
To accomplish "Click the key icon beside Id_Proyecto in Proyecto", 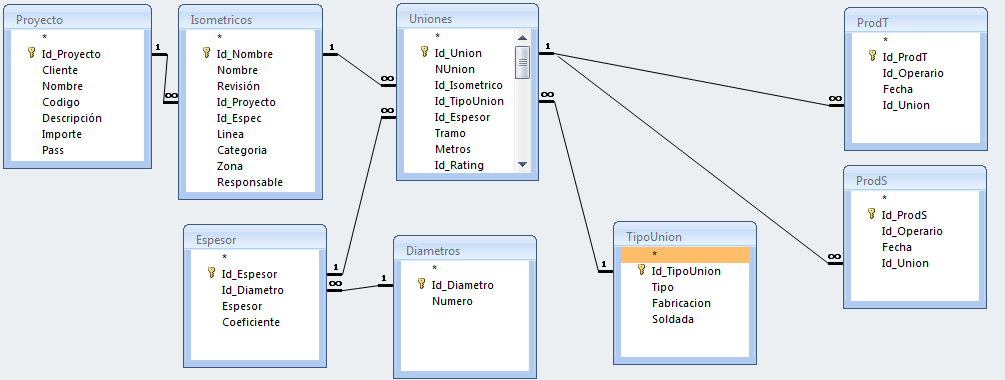I will coord(31,53).
